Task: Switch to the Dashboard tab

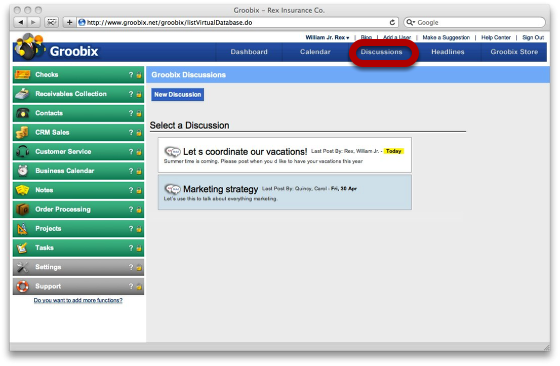Action: [x=249, y=52]
